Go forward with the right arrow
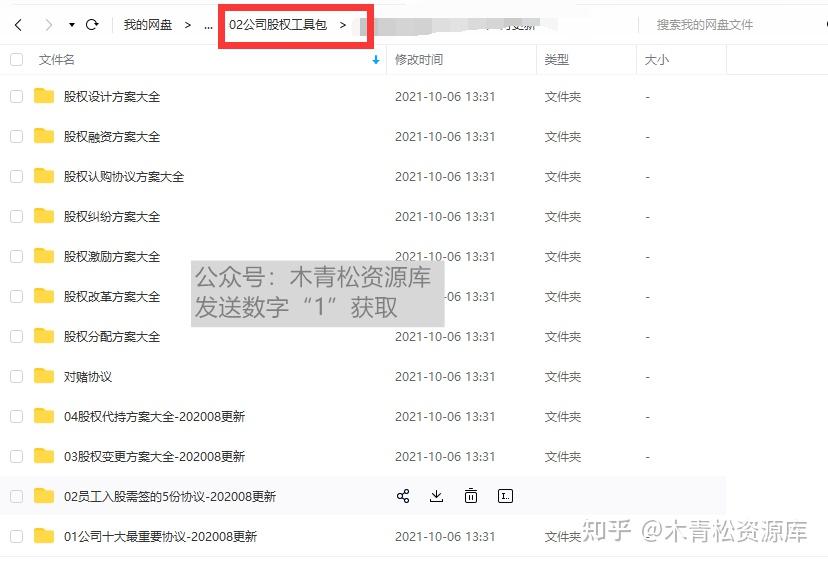828x564 pixels. click(x=48, y=25)
